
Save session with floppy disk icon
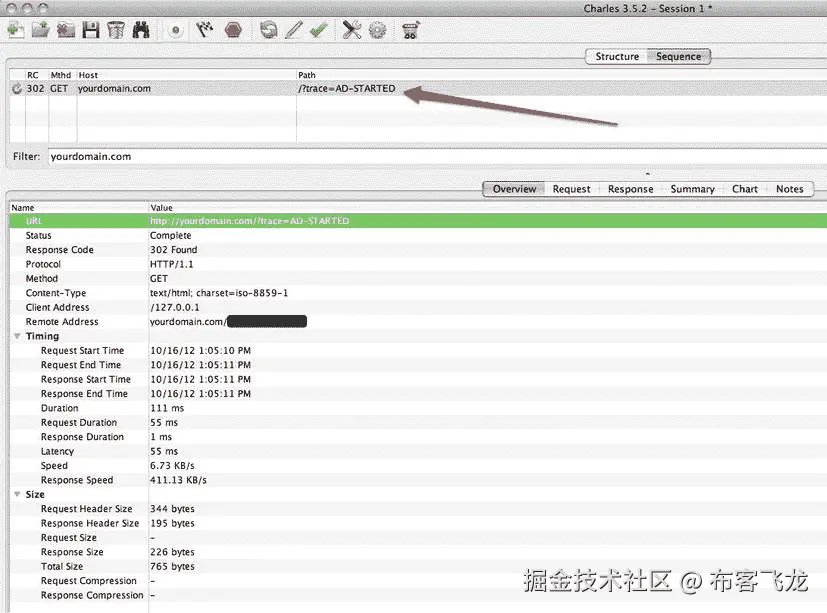(x=91, y=30)
